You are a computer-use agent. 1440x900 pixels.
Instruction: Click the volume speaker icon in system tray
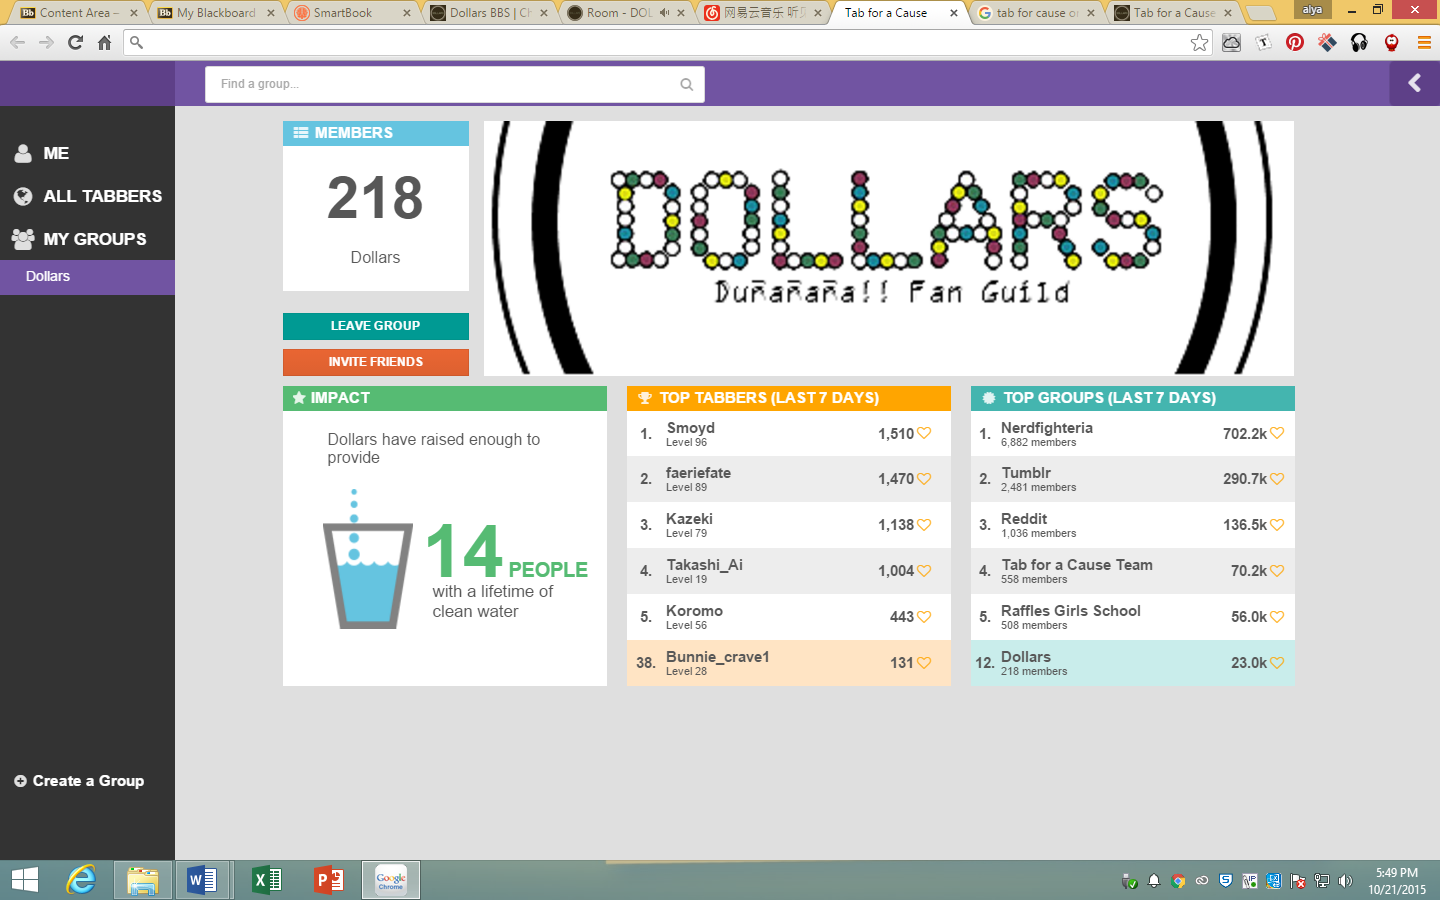coord(1346,881)
